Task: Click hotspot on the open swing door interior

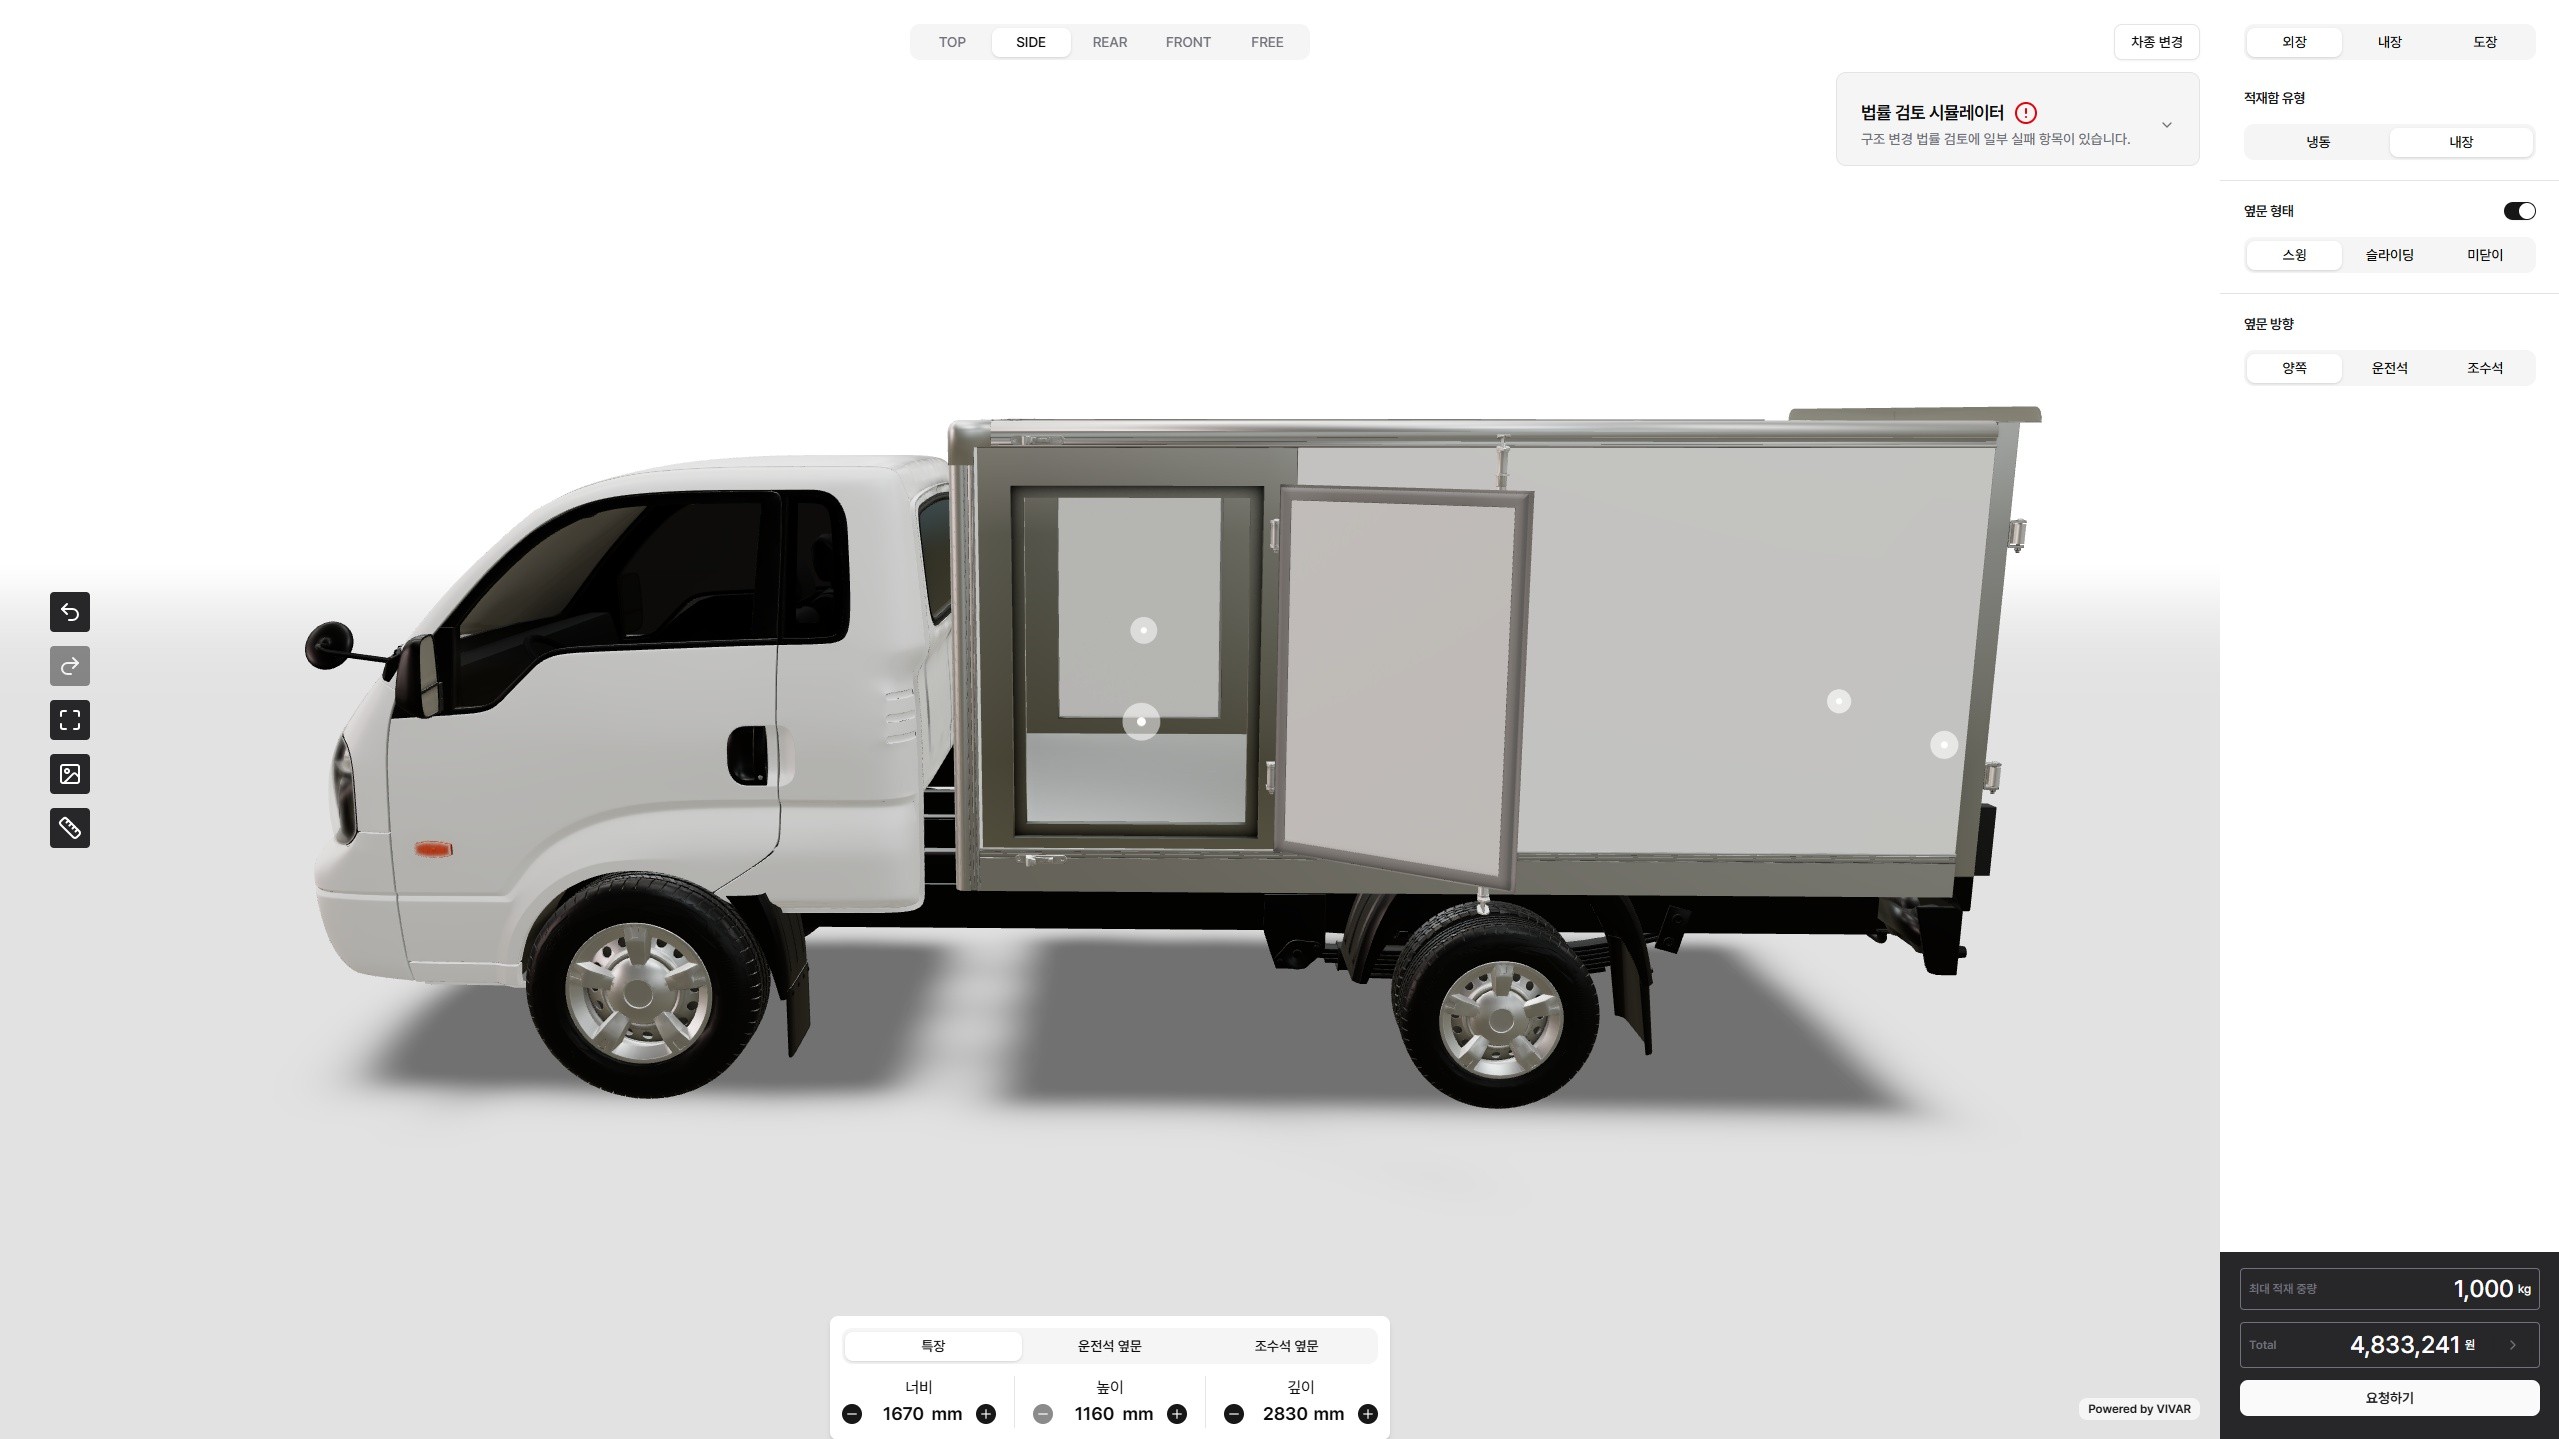Action: (x=1143, y=630)
